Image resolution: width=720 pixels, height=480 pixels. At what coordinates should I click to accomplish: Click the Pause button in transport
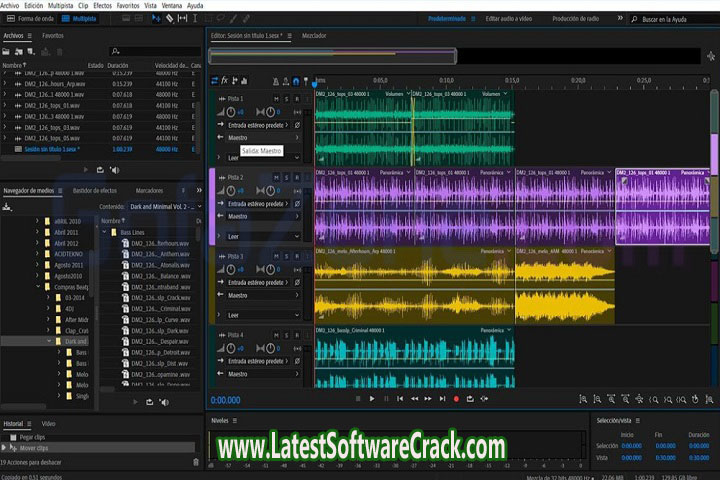click(386, 399)
